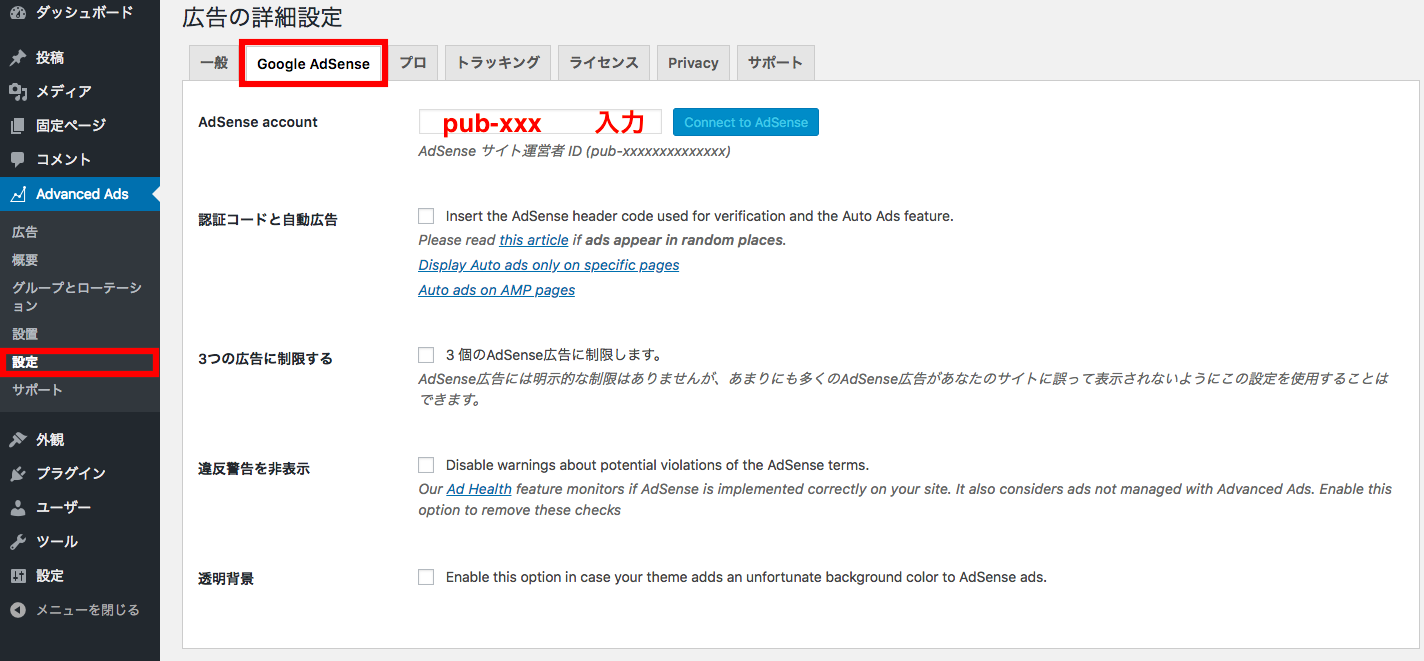Open 広告 under Advanced Ads submenu
This screenshot has height=661, width=1424.
coord(25,232)
